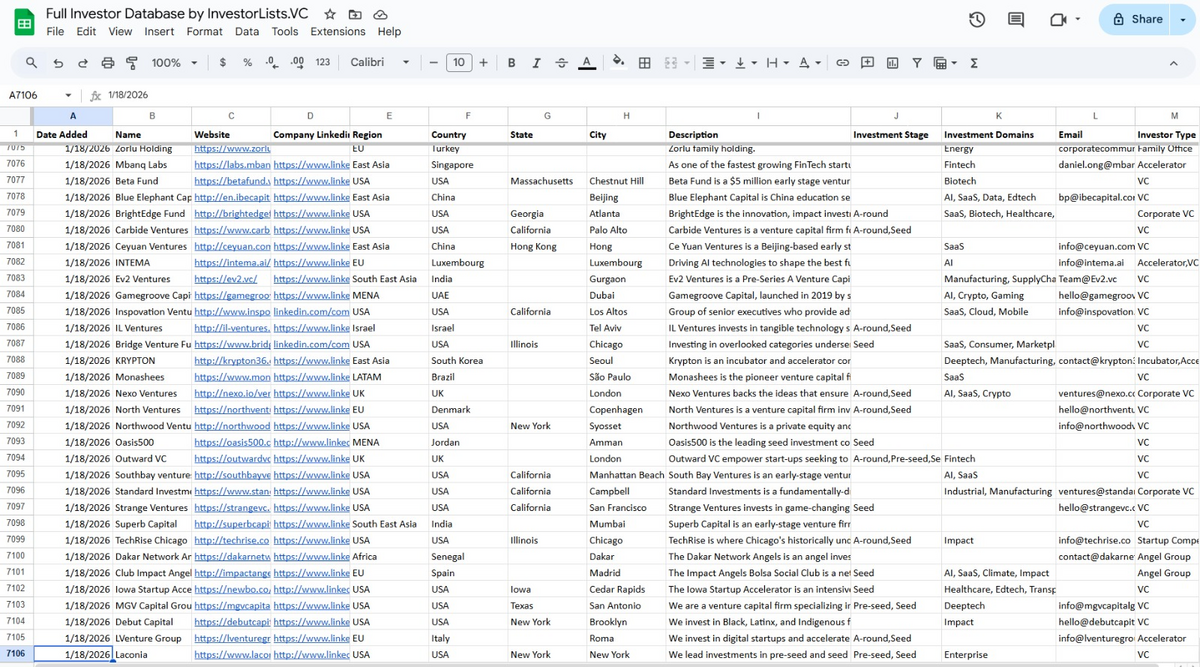Image resolution: width=1200 pixels, height=667 pixels.
Task: Open version history
Action: 976,19
